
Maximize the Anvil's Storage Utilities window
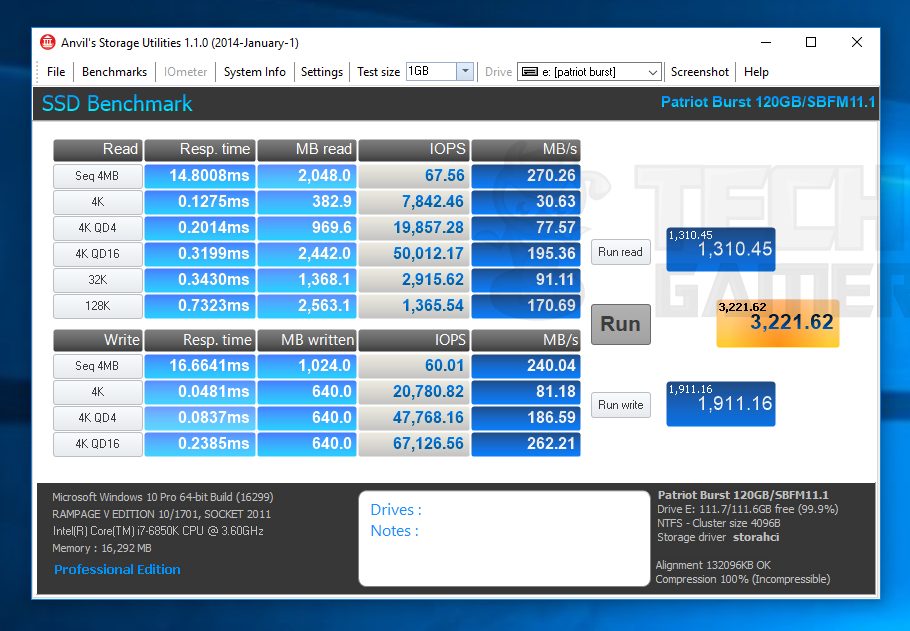click(811, 42)
